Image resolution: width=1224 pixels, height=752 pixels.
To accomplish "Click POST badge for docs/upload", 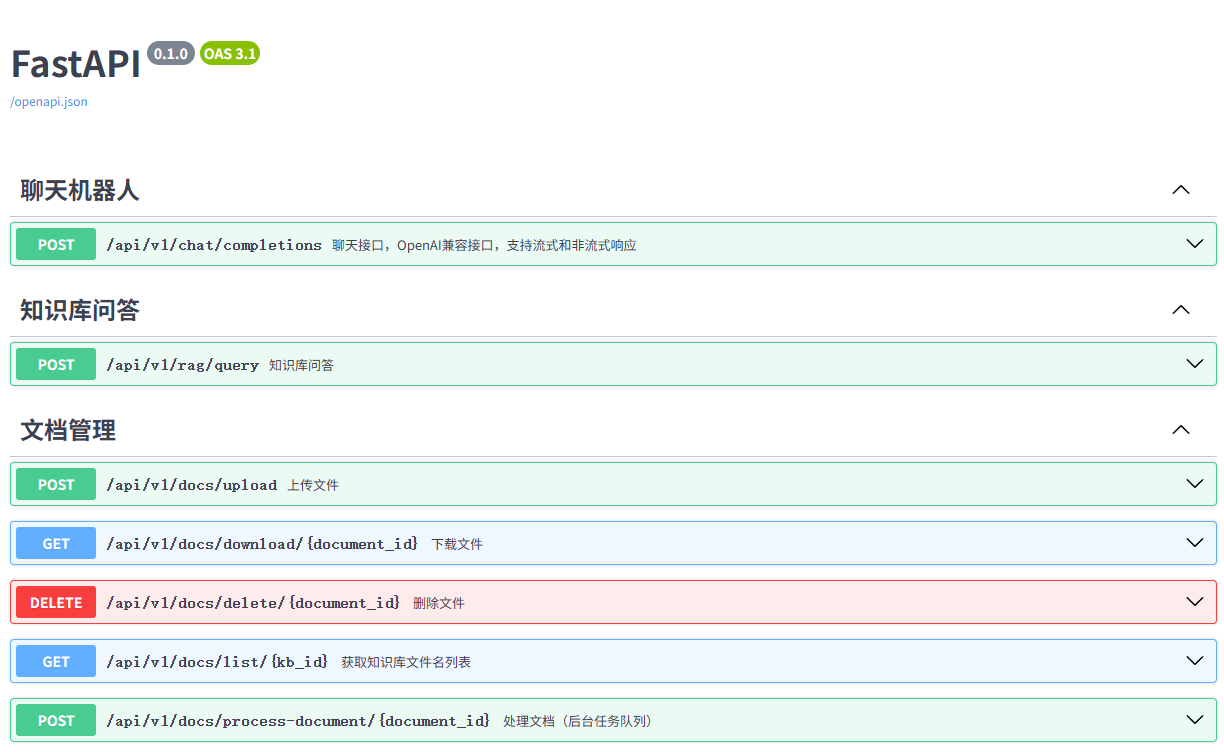I will point(56,484).
